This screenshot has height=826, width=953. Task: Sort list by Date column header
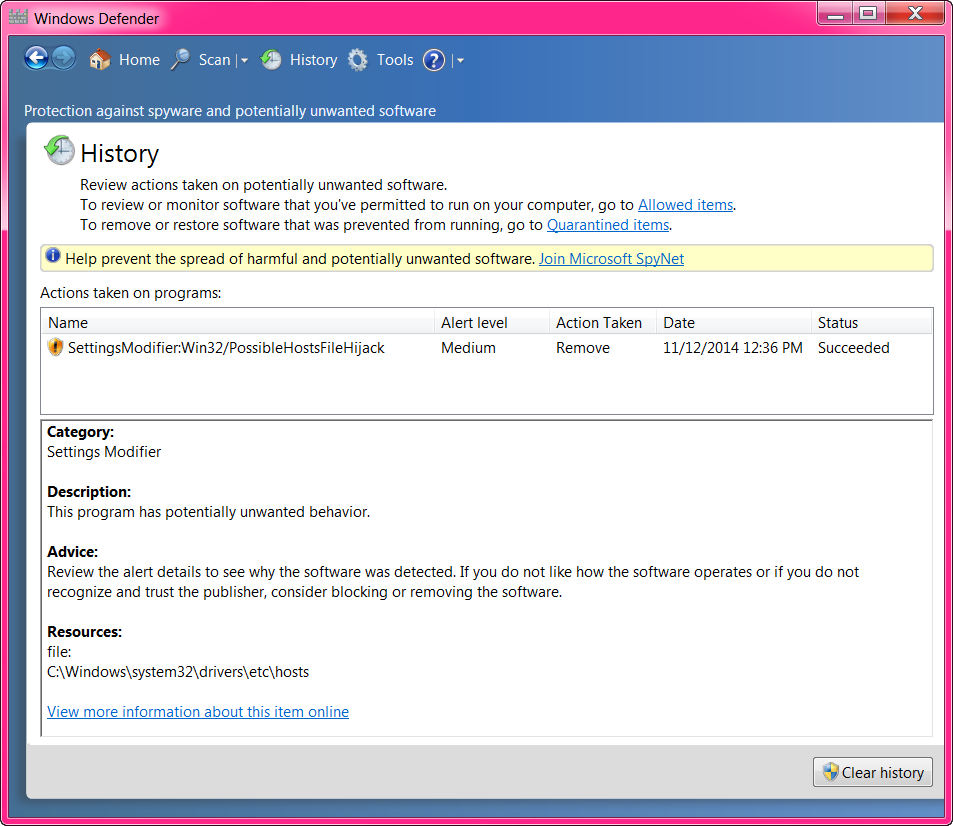coord(734,322)
